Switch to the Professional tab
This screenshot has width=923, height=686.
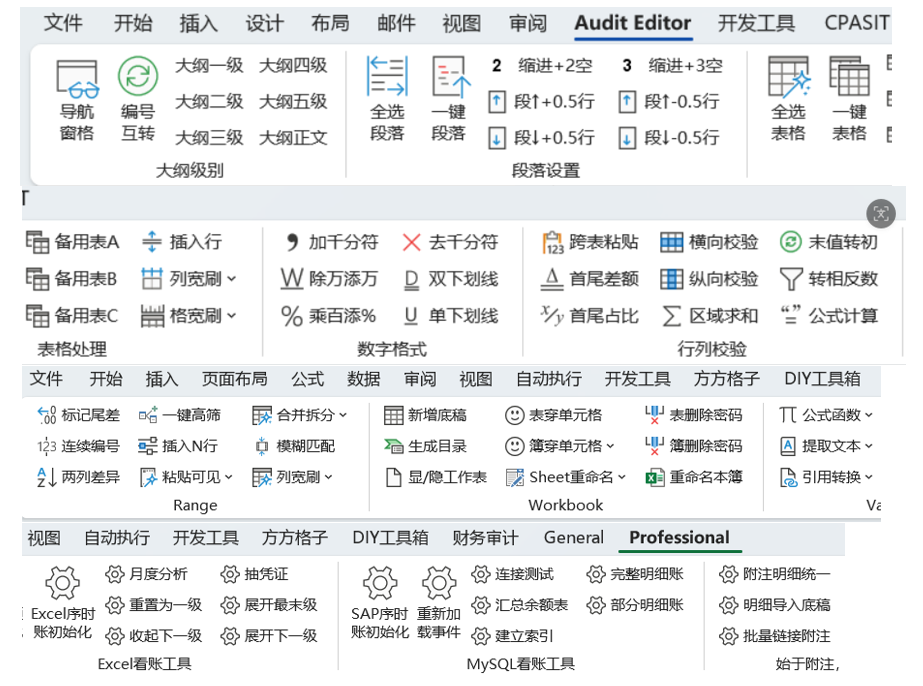(x=679, y=538)
